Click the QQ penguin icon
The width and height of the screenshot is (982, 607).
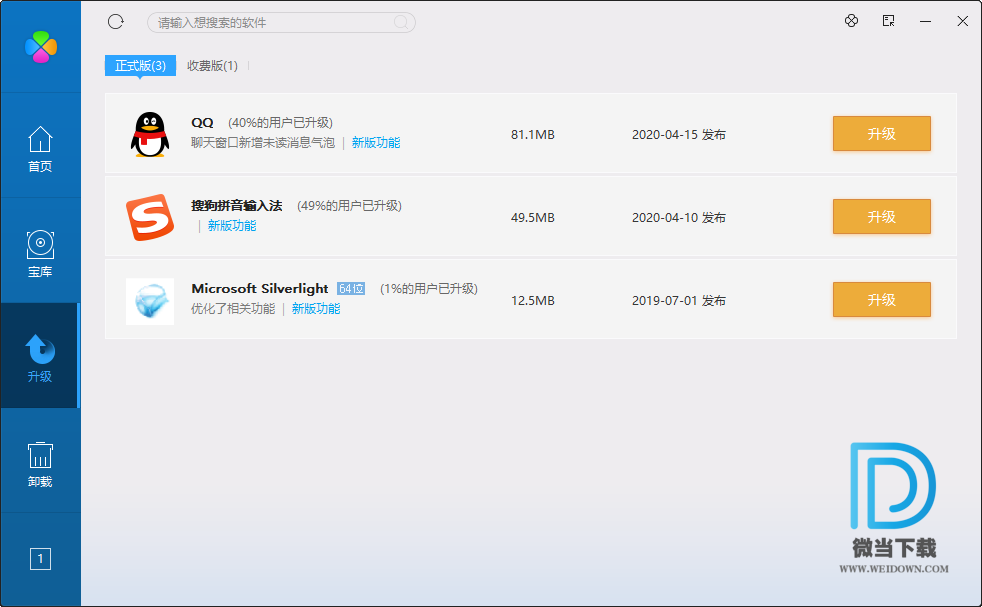[x=150, y=134]
